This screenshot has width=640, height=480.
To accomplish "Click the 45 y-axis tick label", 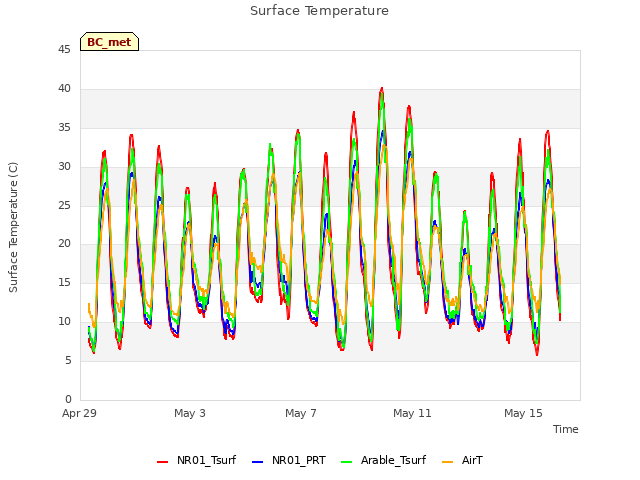I will (x=64, y=49).
